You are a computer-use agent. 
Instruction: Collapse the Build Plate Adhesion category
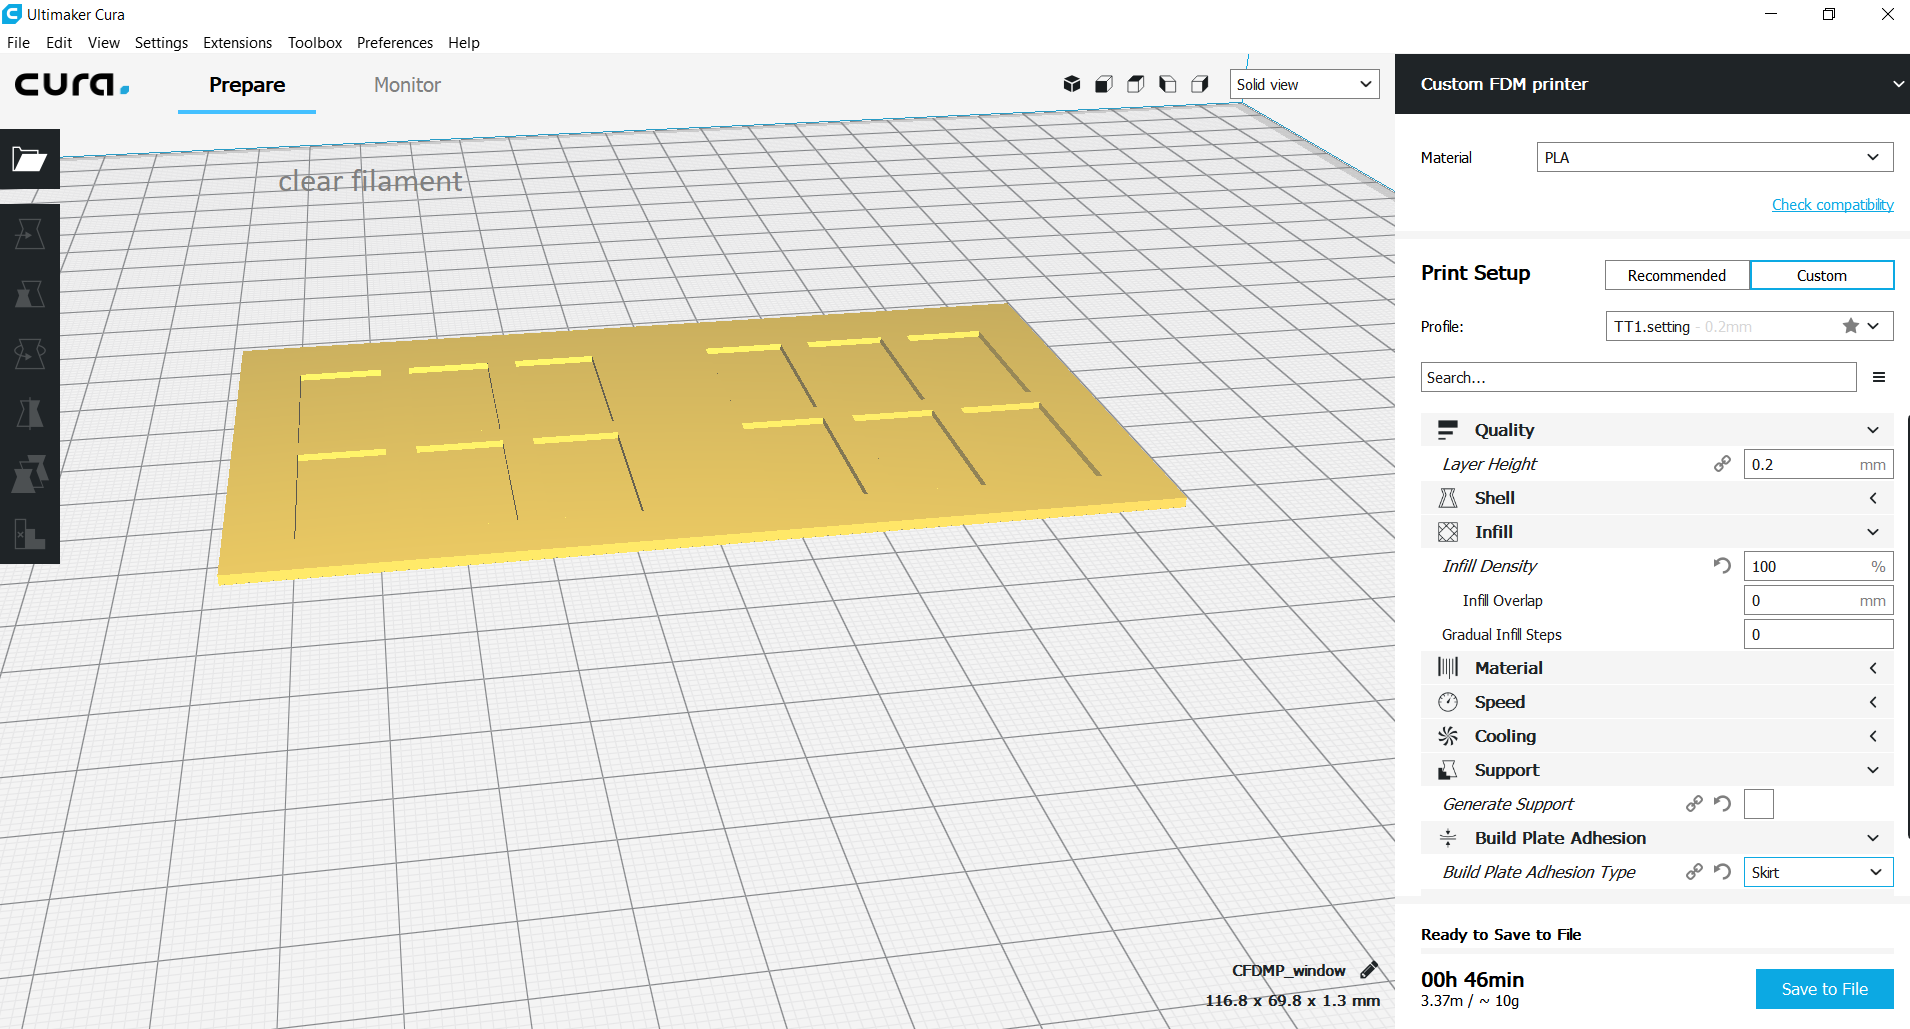[x=1657, y=838]
